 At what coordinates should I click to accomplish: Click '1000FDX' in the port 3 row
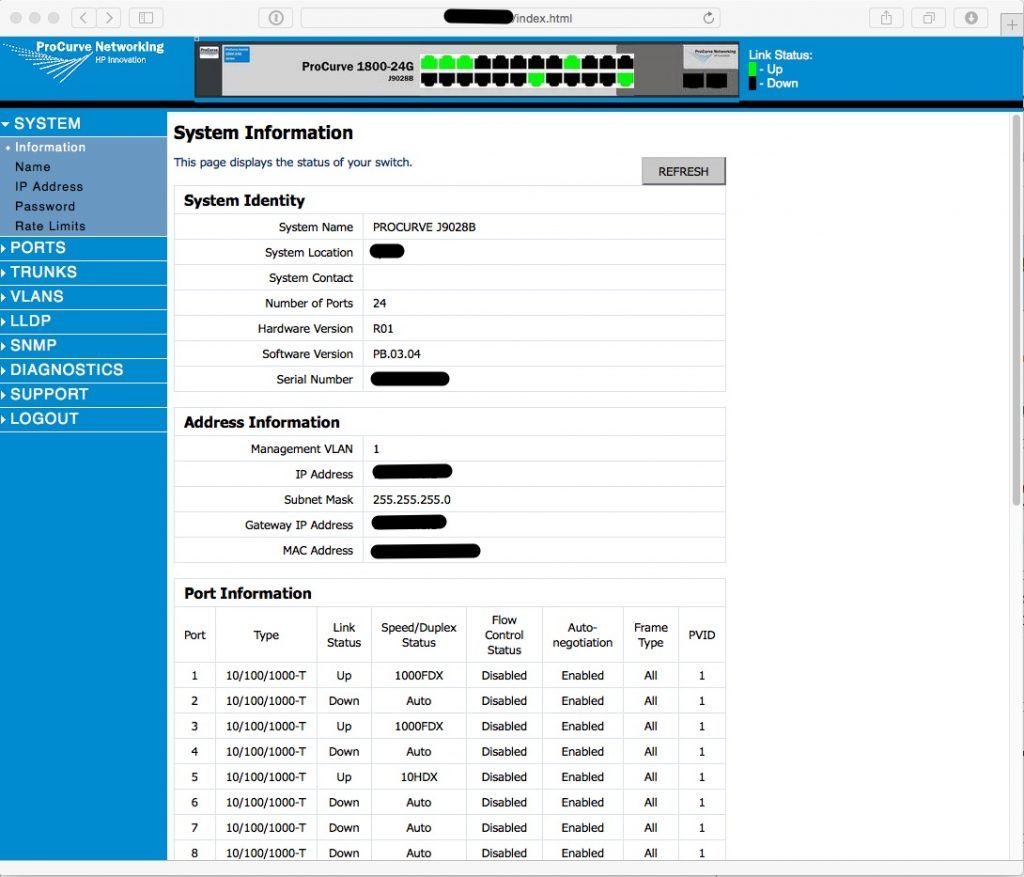(419, 727)
